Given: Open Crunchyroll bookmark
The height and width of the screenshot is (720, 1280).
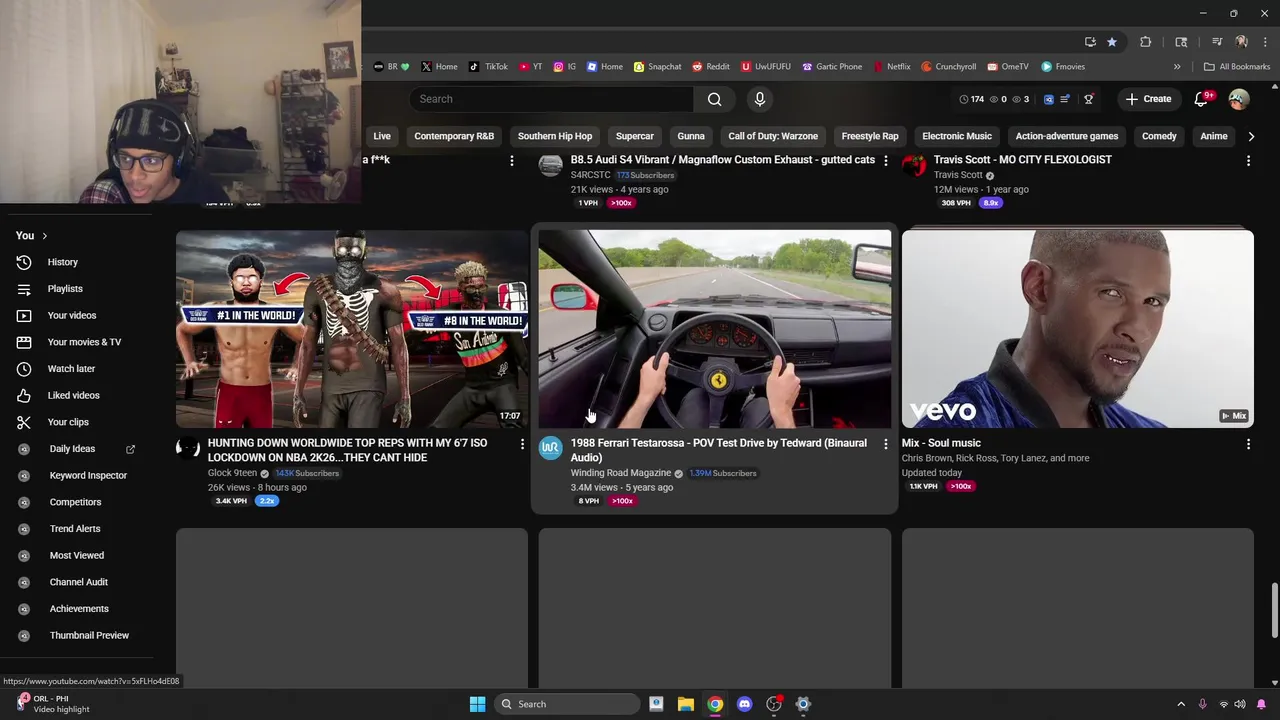Looking at the screenshot, I should [x=948, y=67].
